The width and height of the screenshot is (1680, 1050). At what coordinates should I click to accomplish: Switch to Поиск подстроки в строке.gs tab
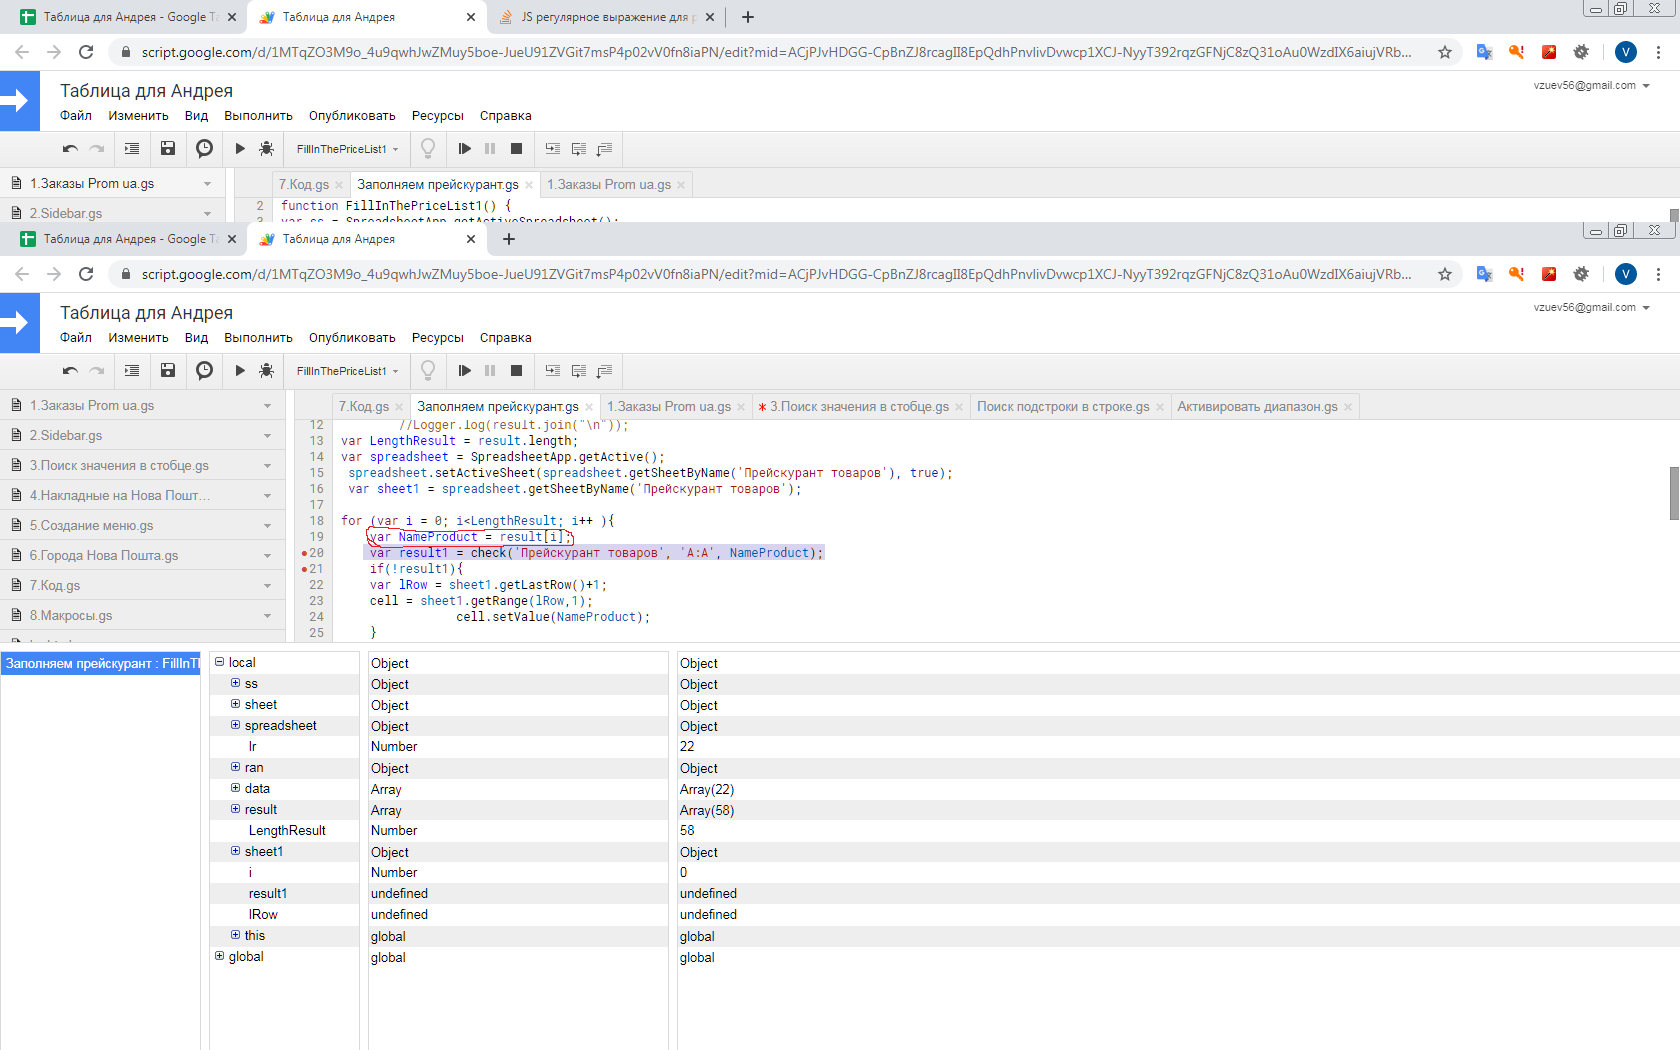[1063, 407]
